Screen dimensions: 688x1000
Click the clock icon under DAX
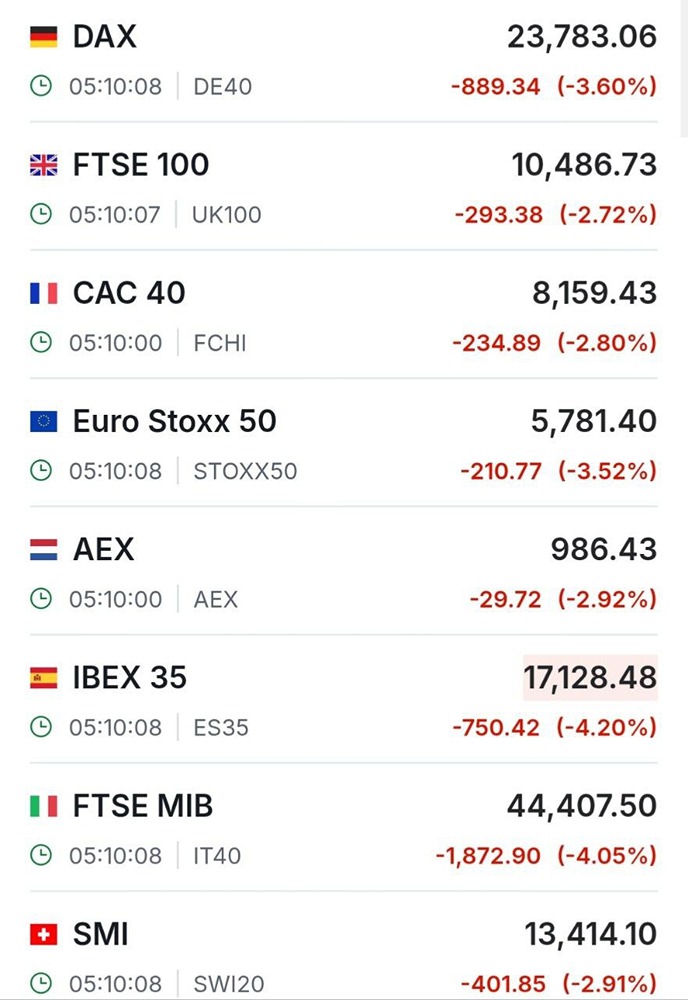(x=41, y=87)
